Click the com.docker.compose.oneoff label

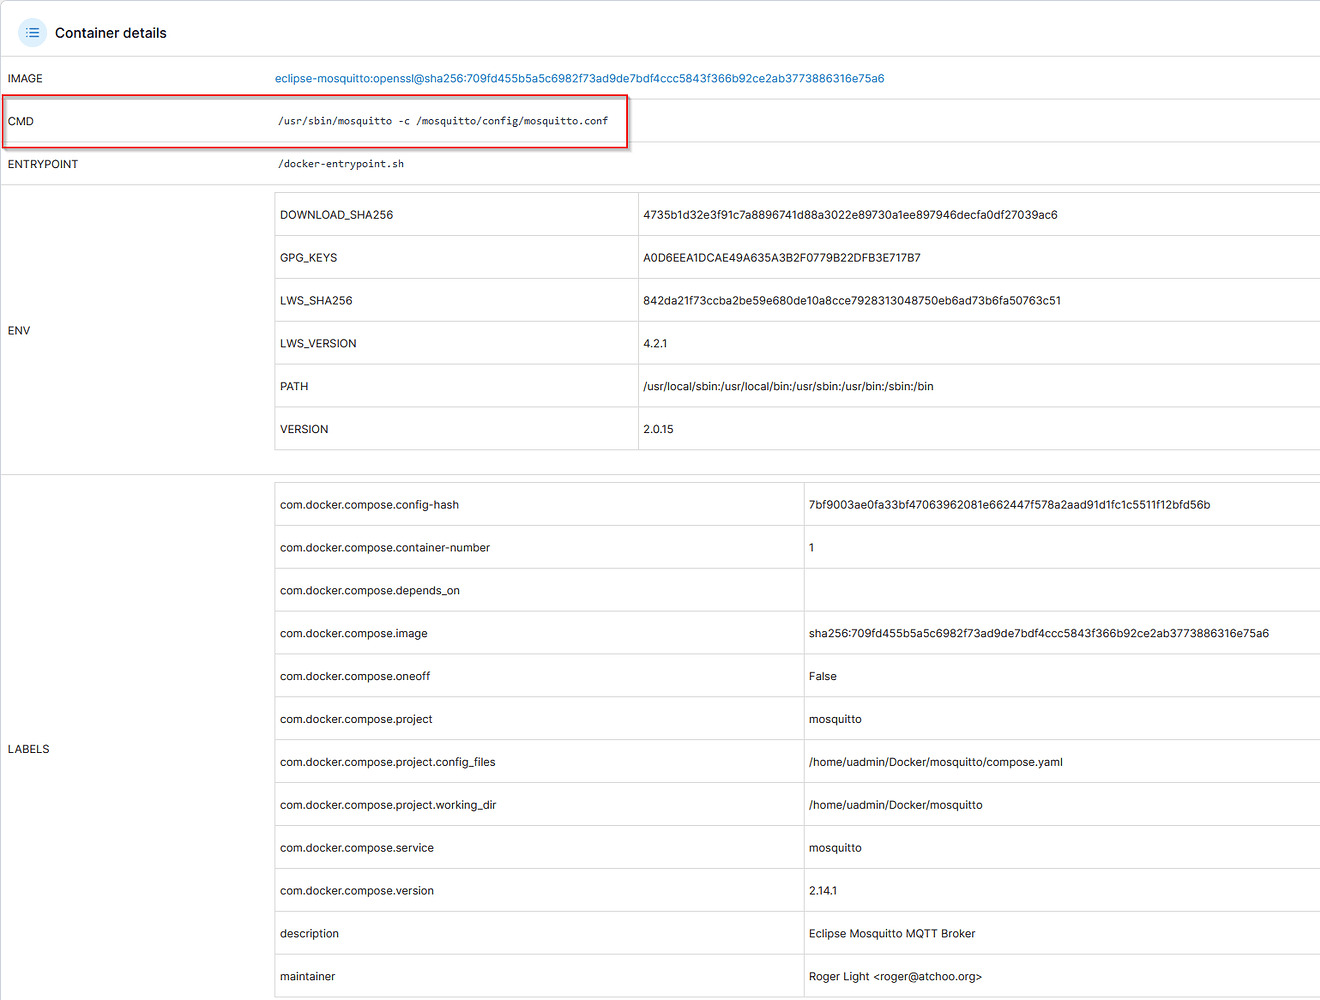pos(355,677)
